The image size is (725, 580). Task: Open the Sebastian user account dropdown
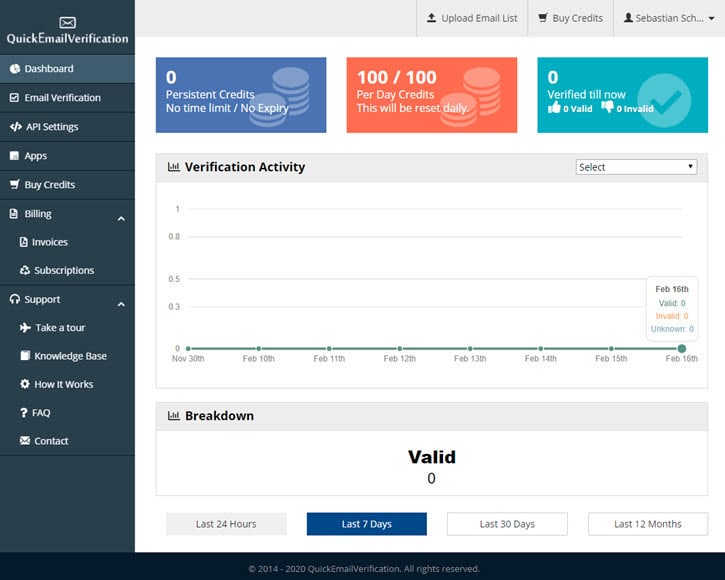click(x=669, y=18)
